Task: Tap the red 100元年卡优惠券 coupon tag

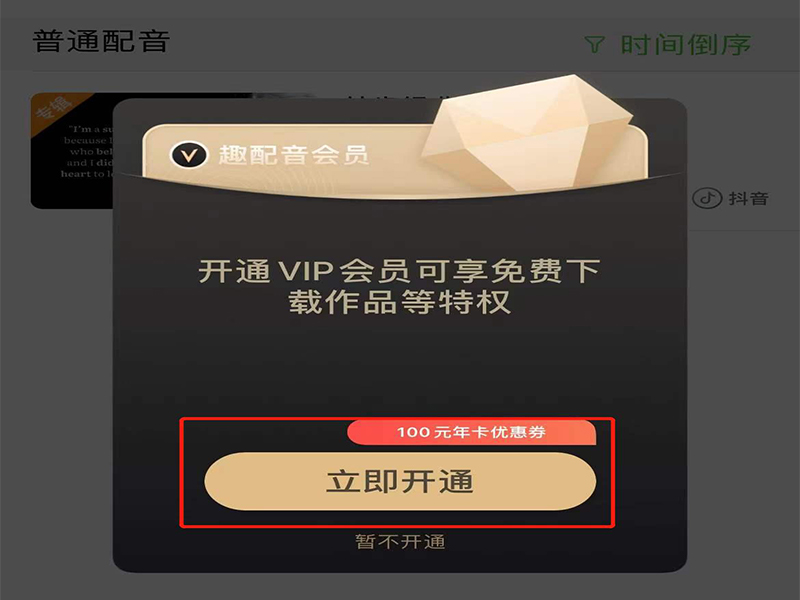Action: coord(471,432)
